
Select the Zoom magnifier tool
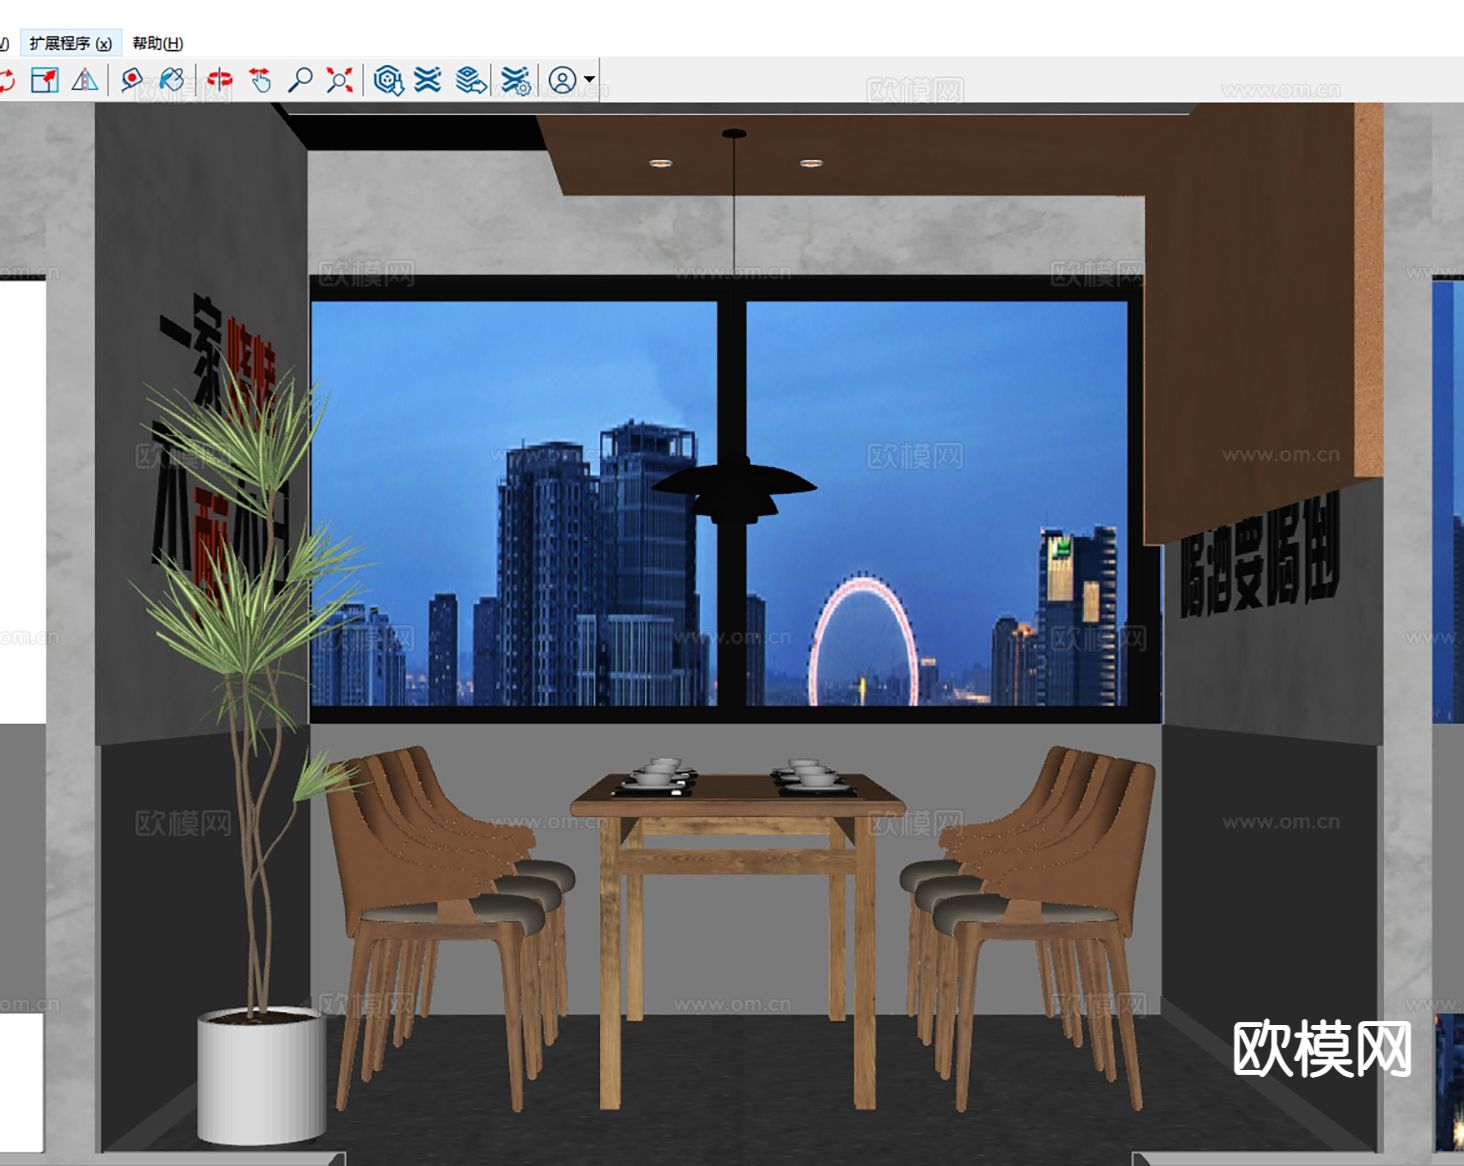(299, 80)
